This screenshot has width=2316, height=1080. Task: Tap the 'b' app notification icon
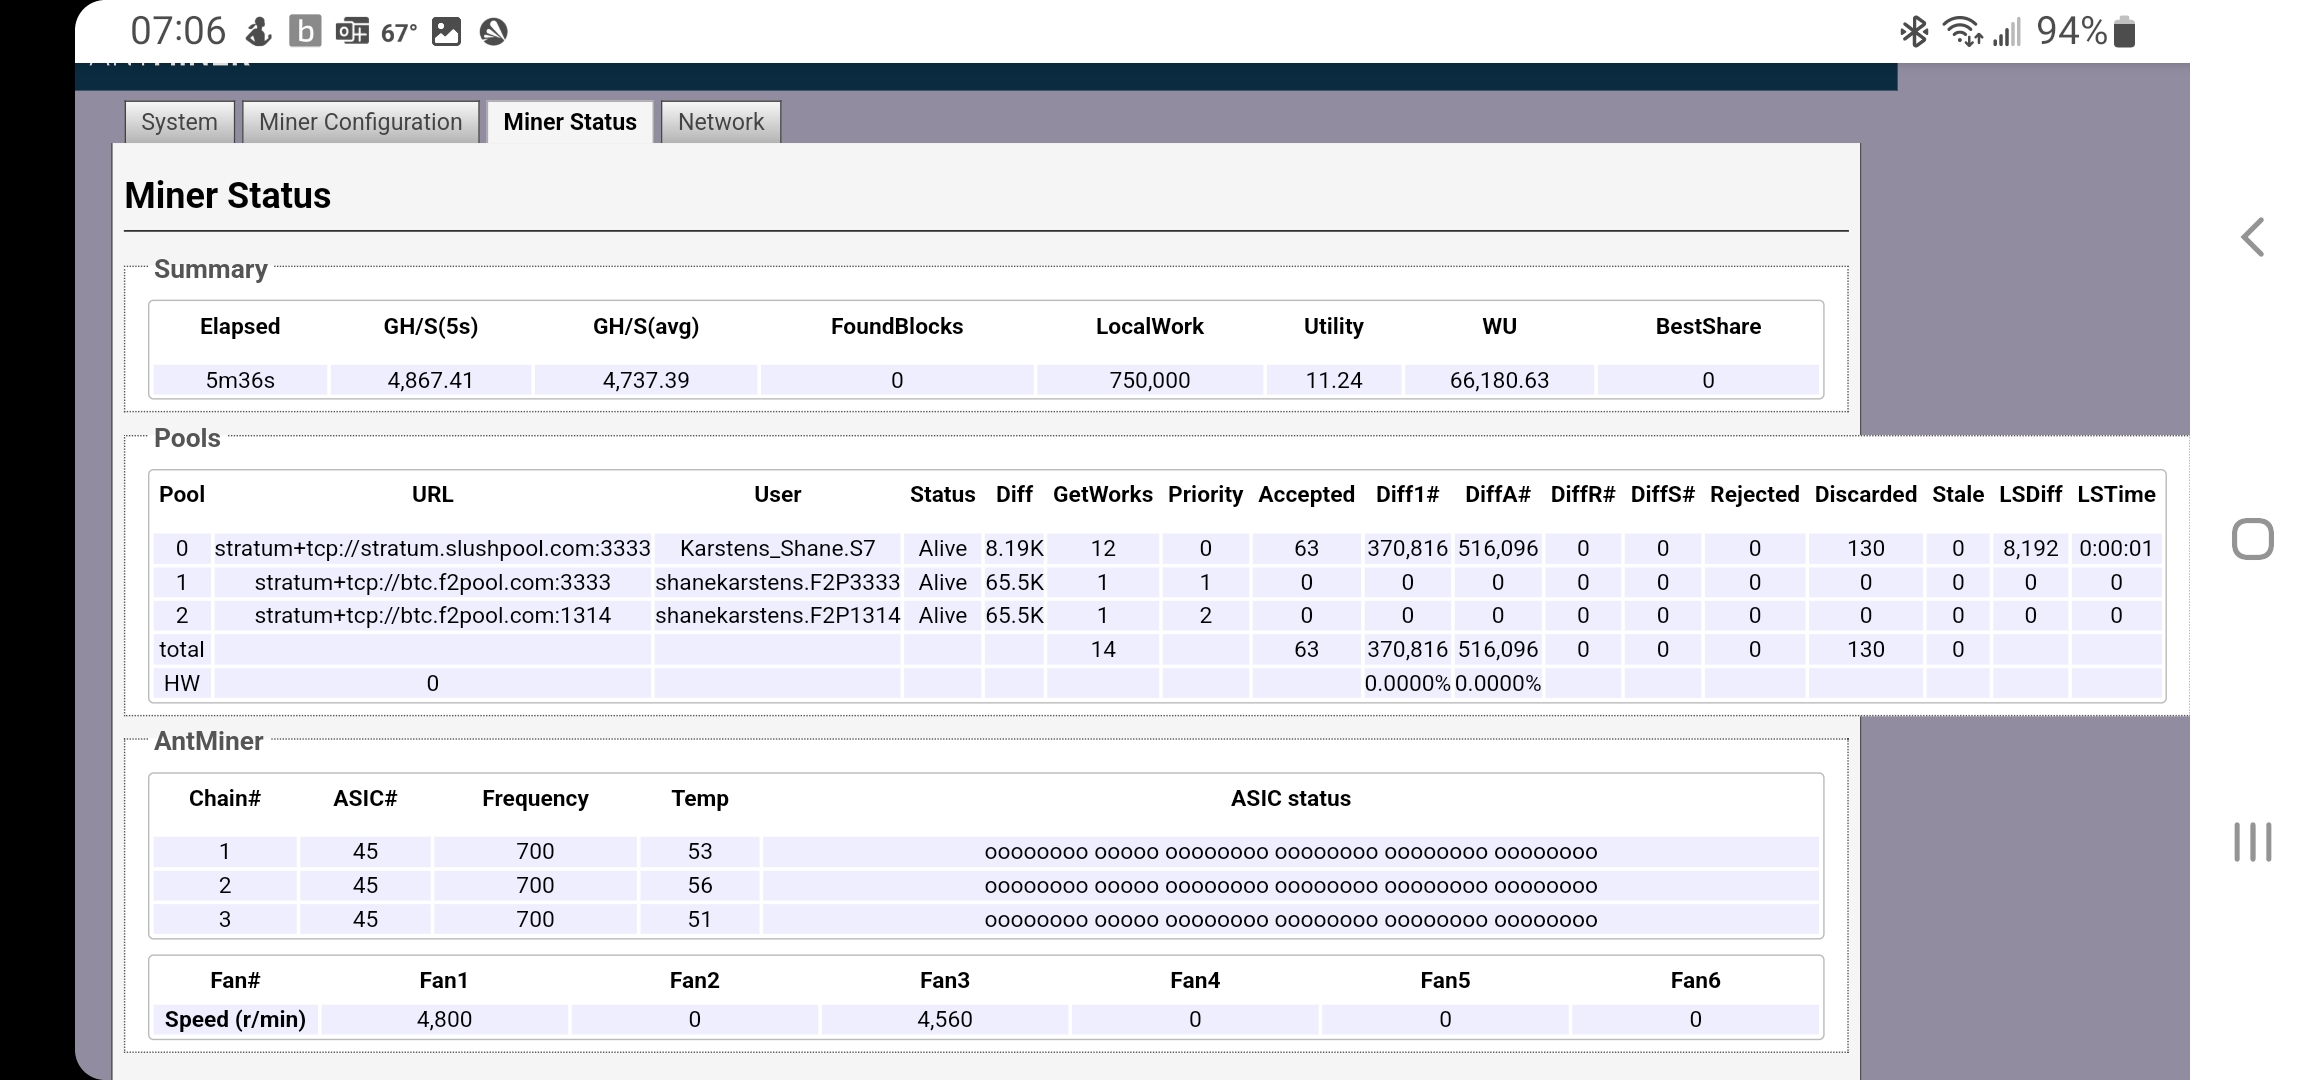pyautogui.click(x=304, y=32)
